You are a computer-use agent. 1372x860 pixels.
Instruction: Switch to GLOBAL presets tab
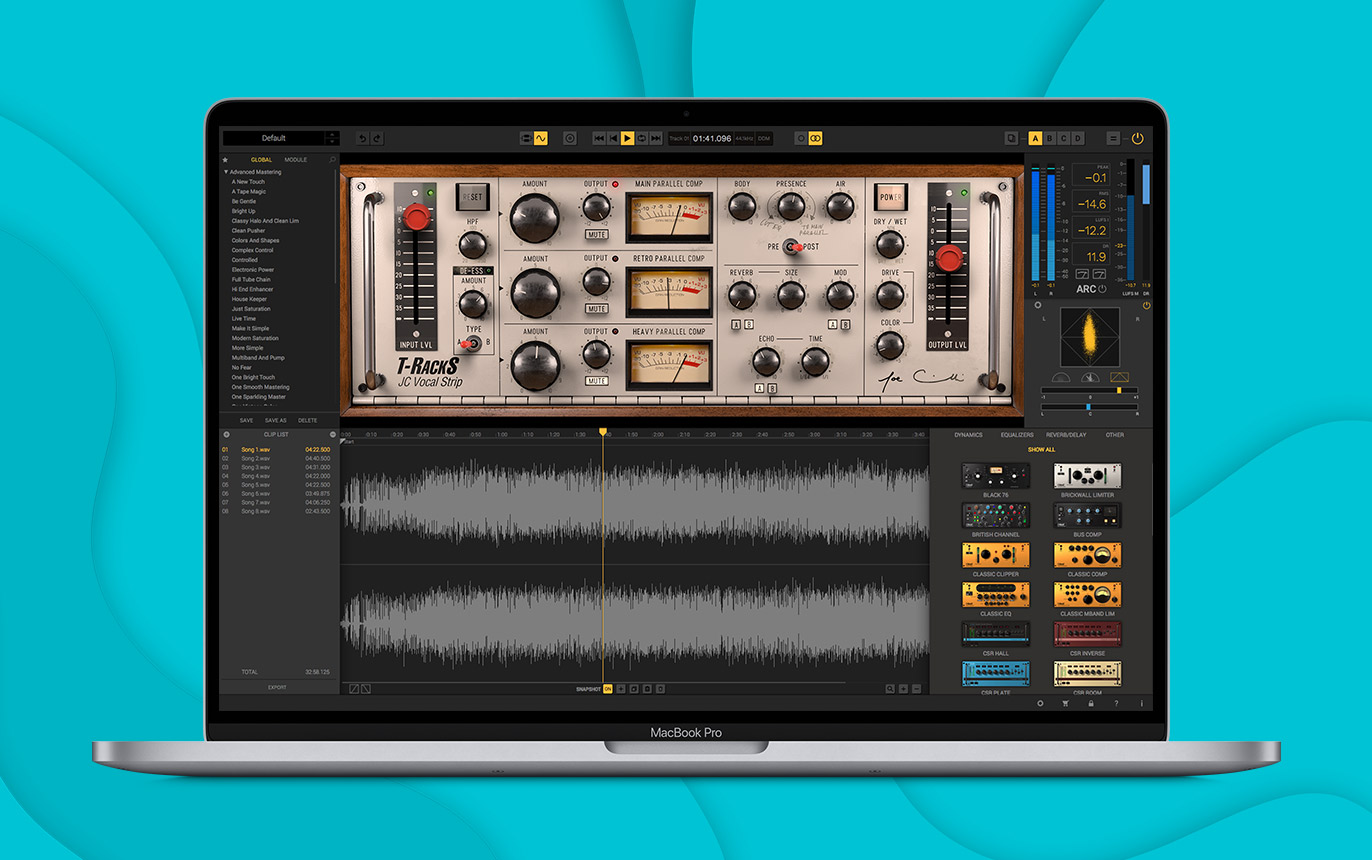[x=261, y=160]
